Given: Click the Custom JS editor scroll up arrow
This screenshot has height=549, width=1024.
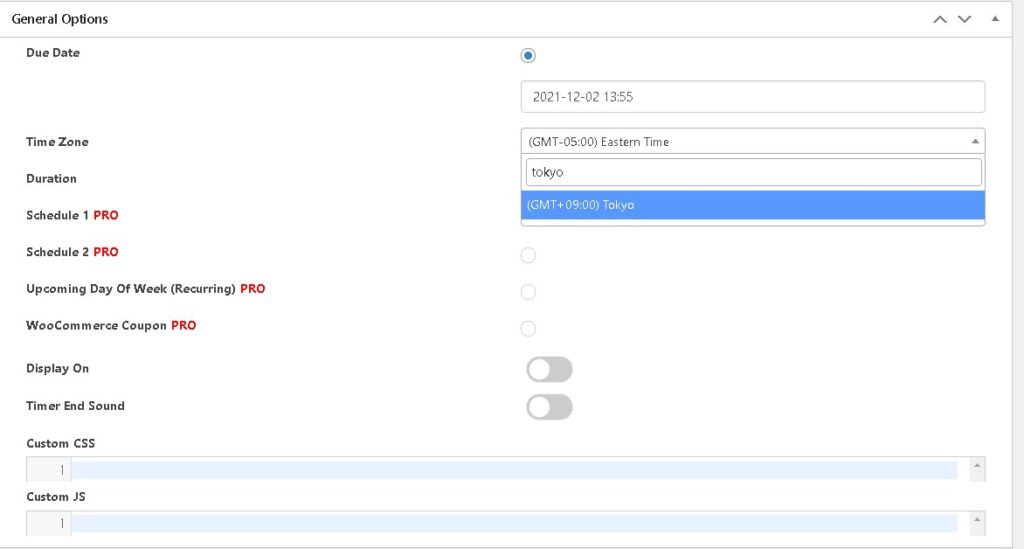Looking at the screenshot, I should pos(977,519).
